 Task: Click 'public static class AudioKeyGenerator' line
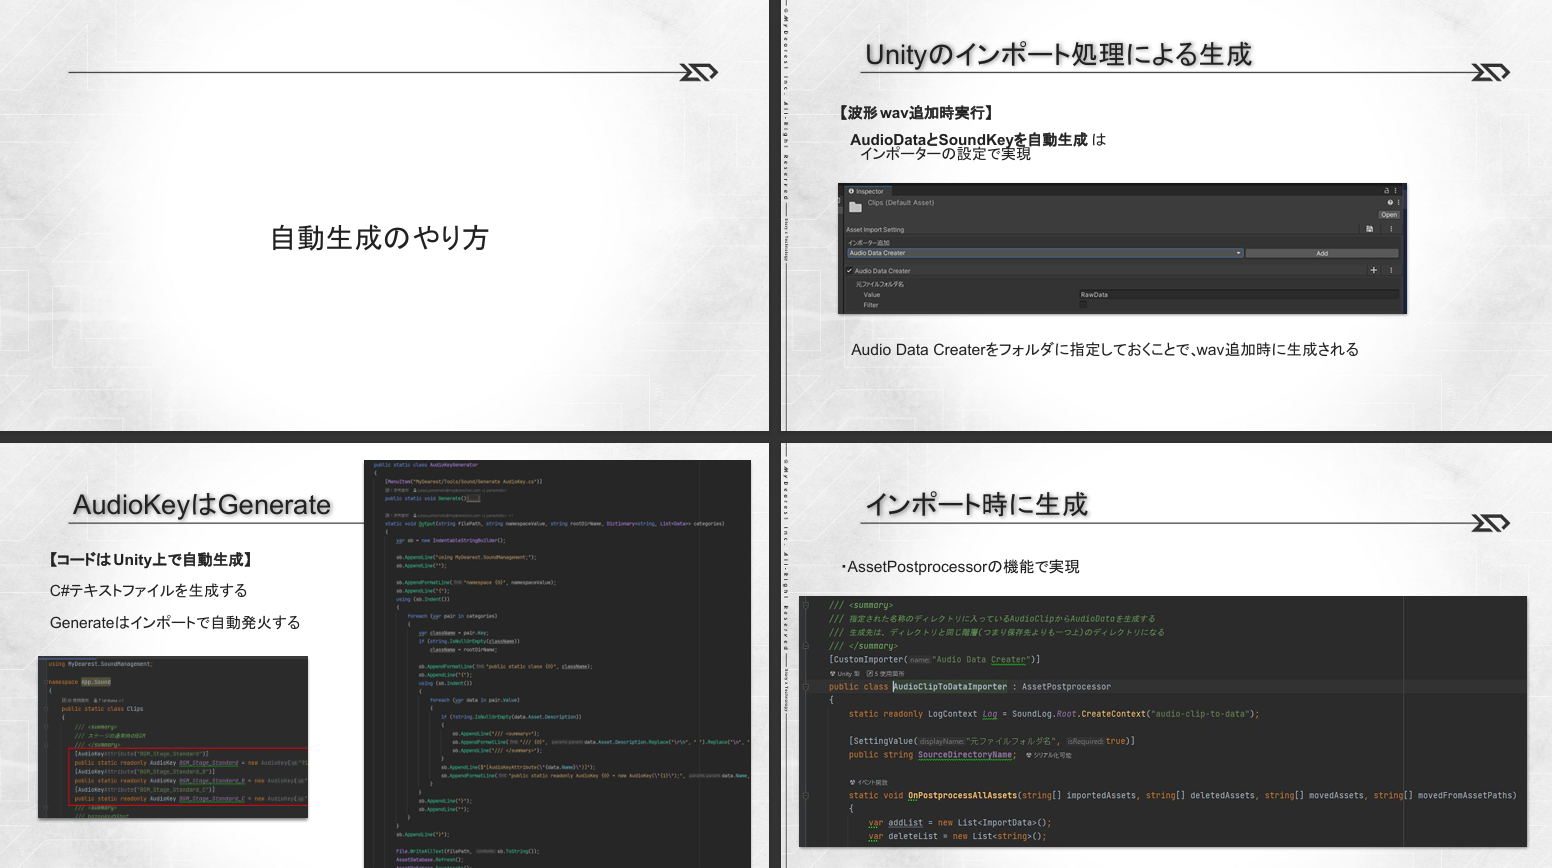[426, 465]
